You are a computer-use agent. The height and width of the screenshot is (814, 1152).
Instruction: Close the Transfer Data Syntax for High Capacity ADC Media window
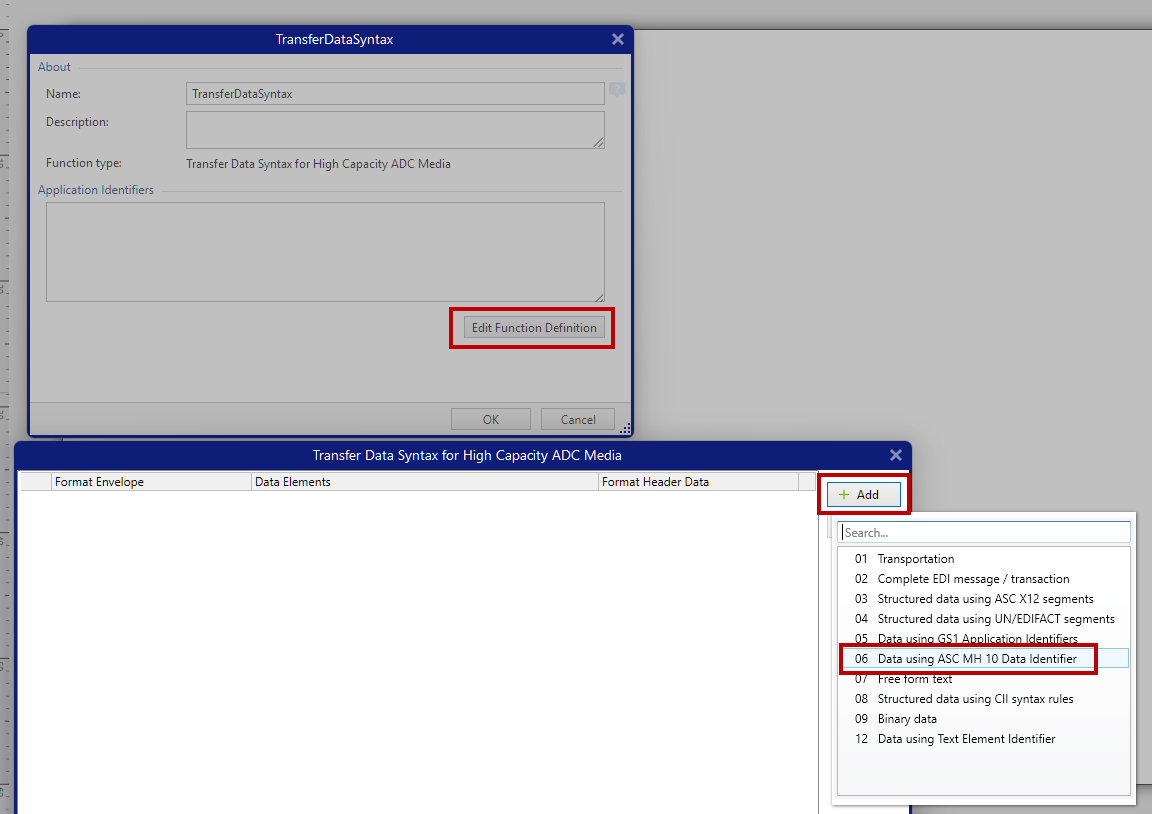(x=895, y=455)
